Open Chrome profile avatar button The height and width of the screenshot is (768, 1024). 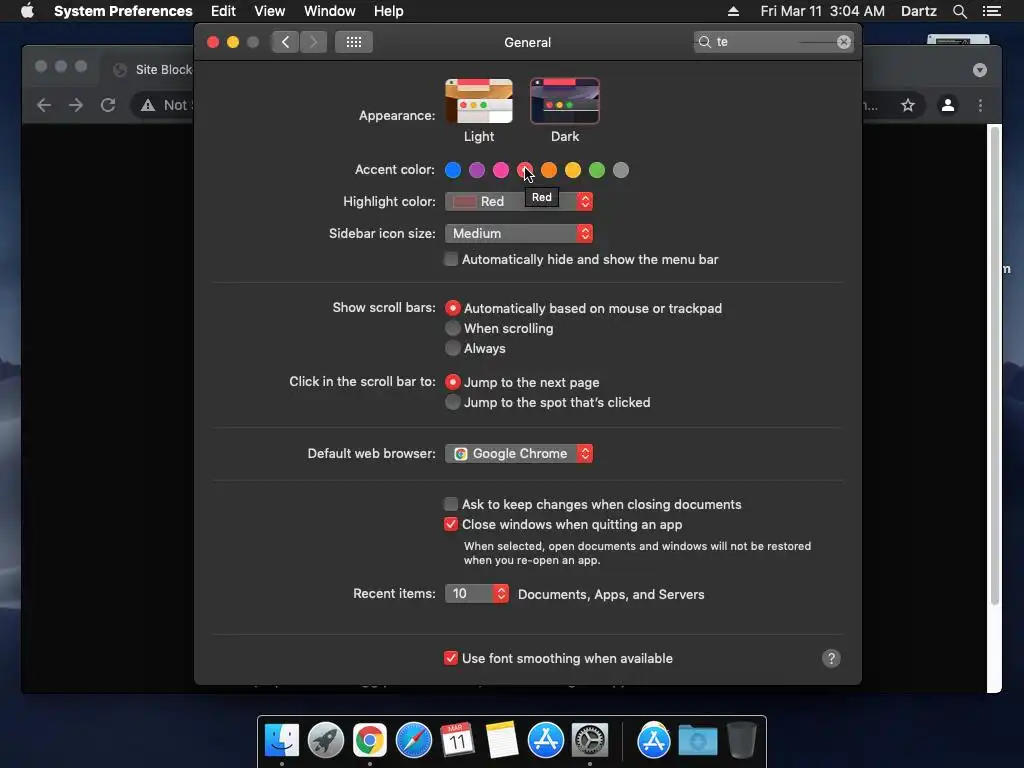coord(948,105)
